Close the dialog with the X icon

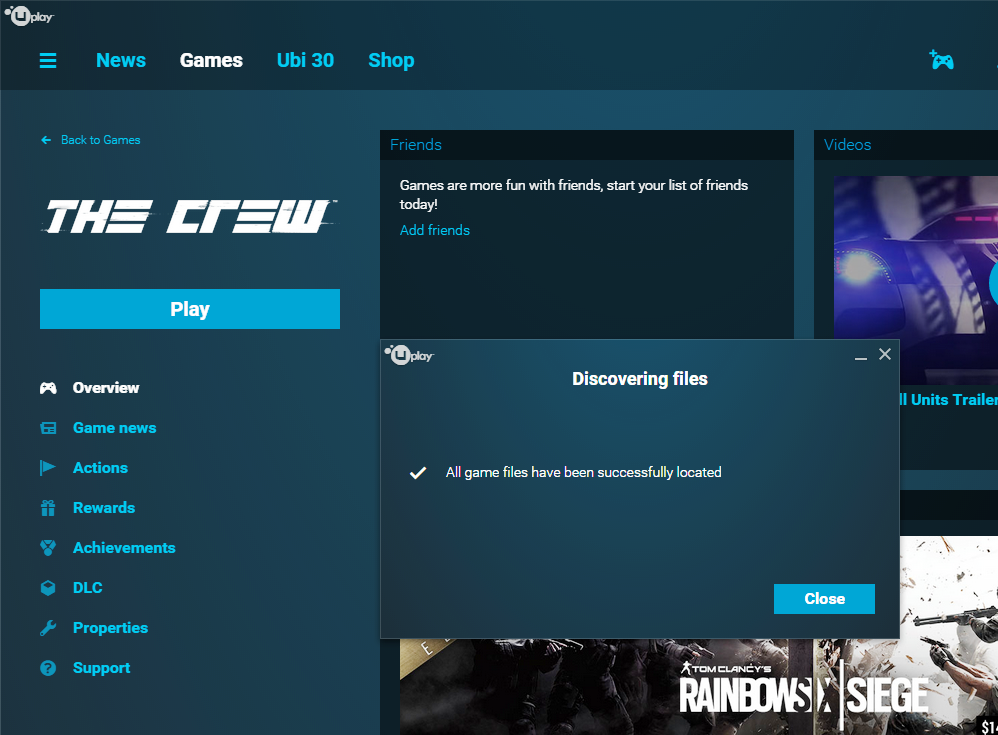[885, 354]
